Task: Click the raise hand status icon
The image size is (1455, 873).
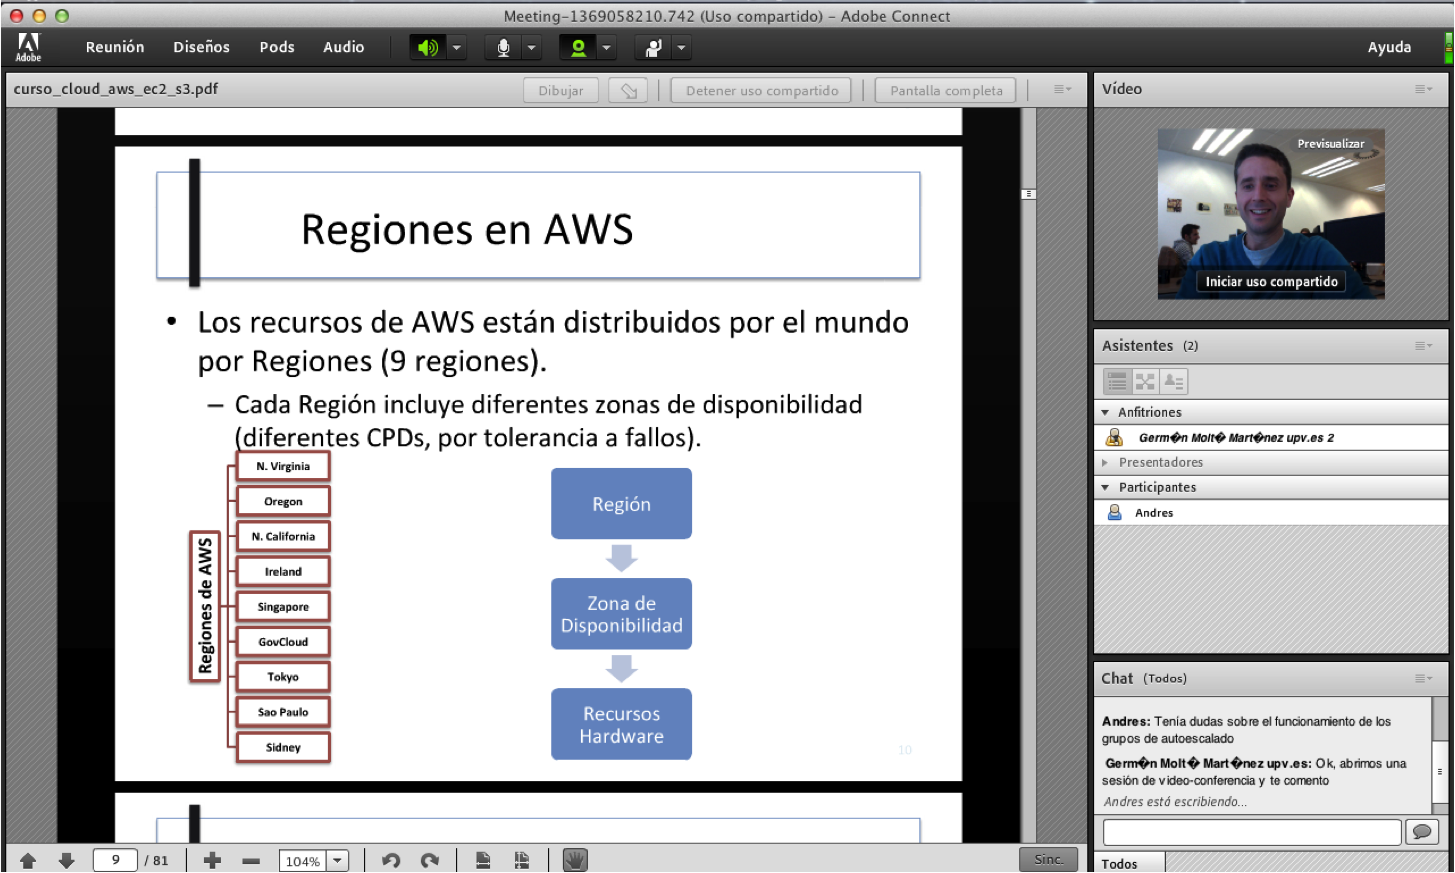Action: pyautogui.click(x=653, y=47)
